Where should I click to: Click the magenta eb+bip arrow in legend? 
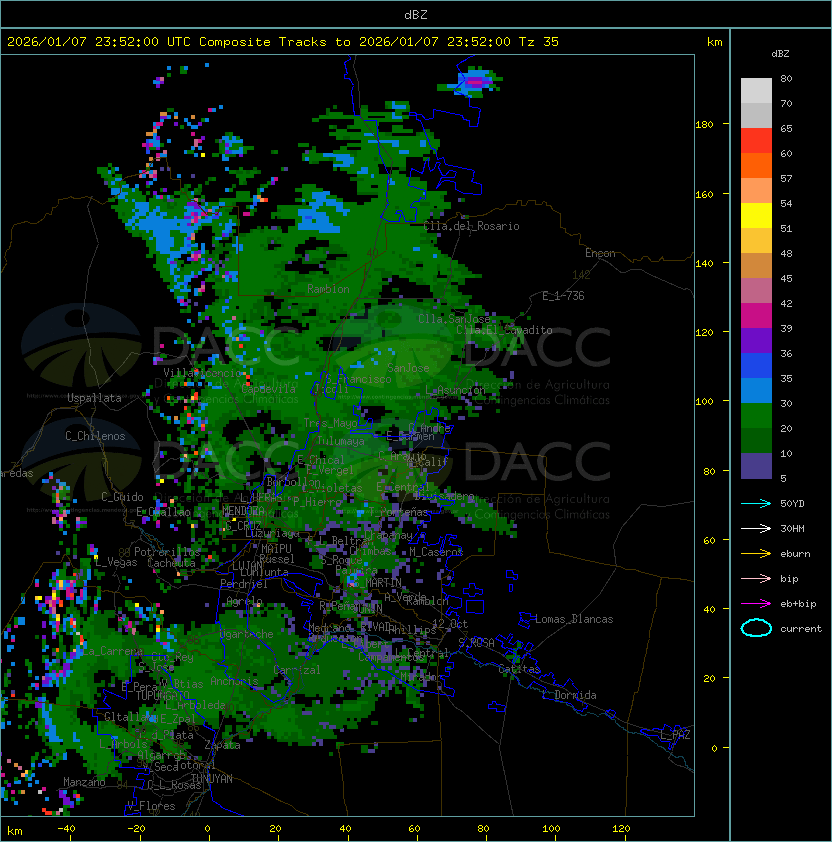pos(756,604)
